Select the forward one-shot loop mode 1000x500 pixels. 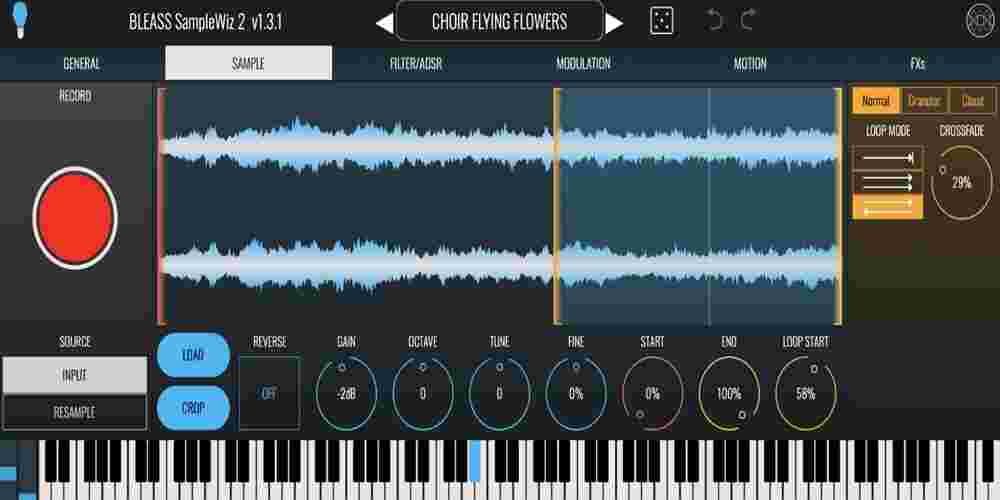coord(887,158)
